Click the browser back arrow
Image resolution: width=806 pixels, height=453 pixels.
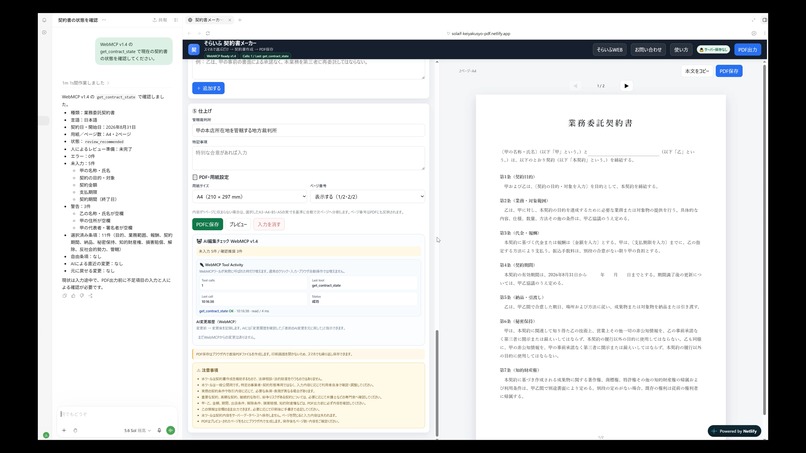(190, 33)
